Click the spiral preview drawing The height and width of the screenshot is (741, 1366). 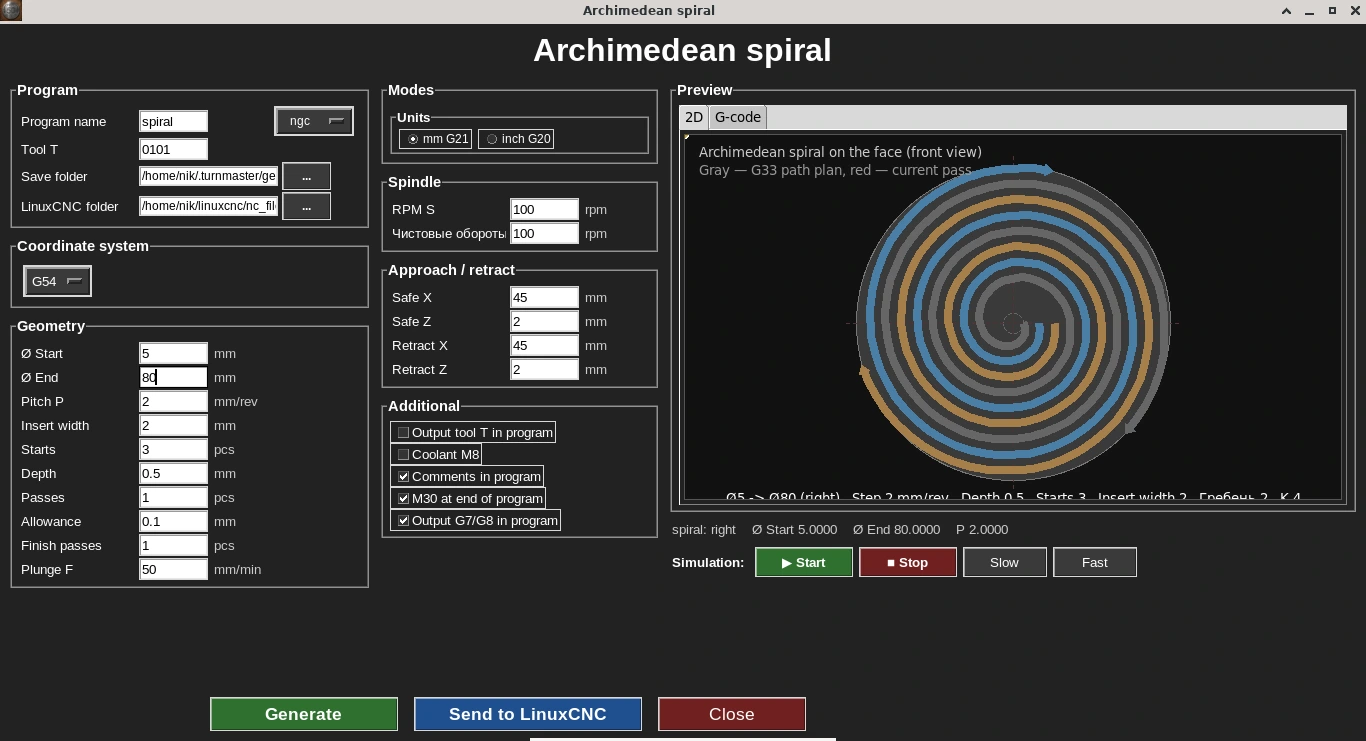click(1013, 322)
